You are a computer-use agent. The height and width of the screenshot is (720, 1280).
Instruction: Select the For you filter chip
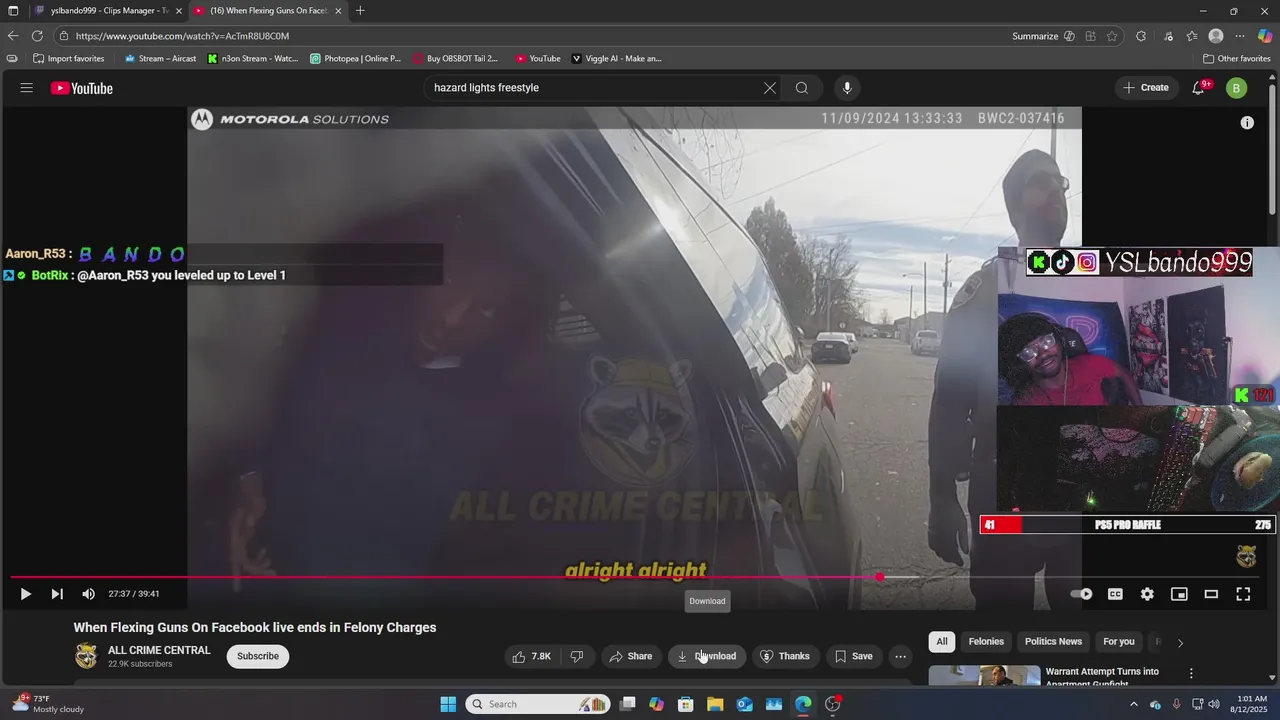(1119, 642)
